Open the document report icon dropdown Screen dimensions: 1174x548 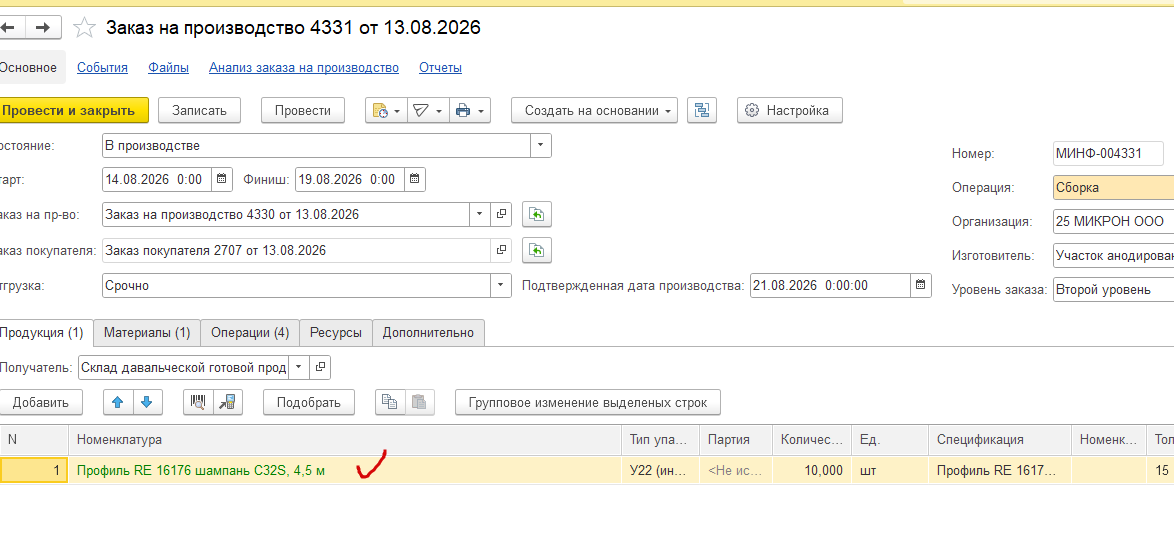(386, 110)
